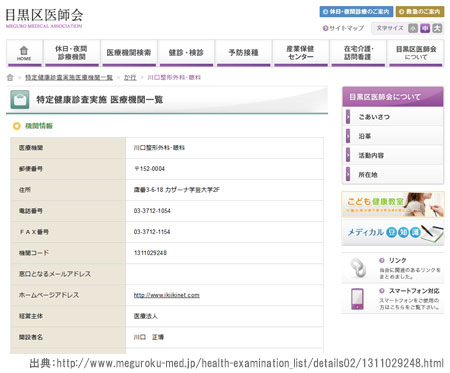The height and width of the screenshot is (373, 450).
Task: Click the green clipboard icon beside page title
Action: (x=20, y=99)
